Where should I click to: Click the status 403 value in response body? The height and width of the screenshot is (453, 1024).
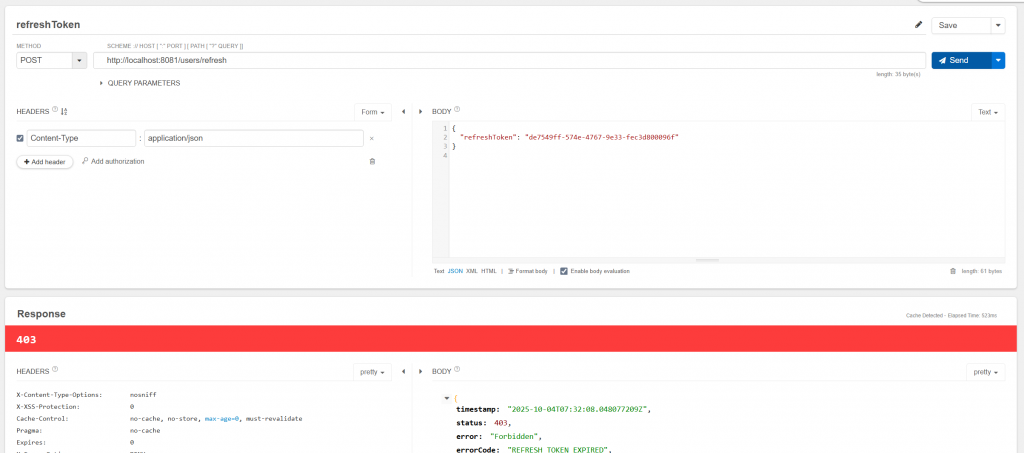click(x=502, y=422)
